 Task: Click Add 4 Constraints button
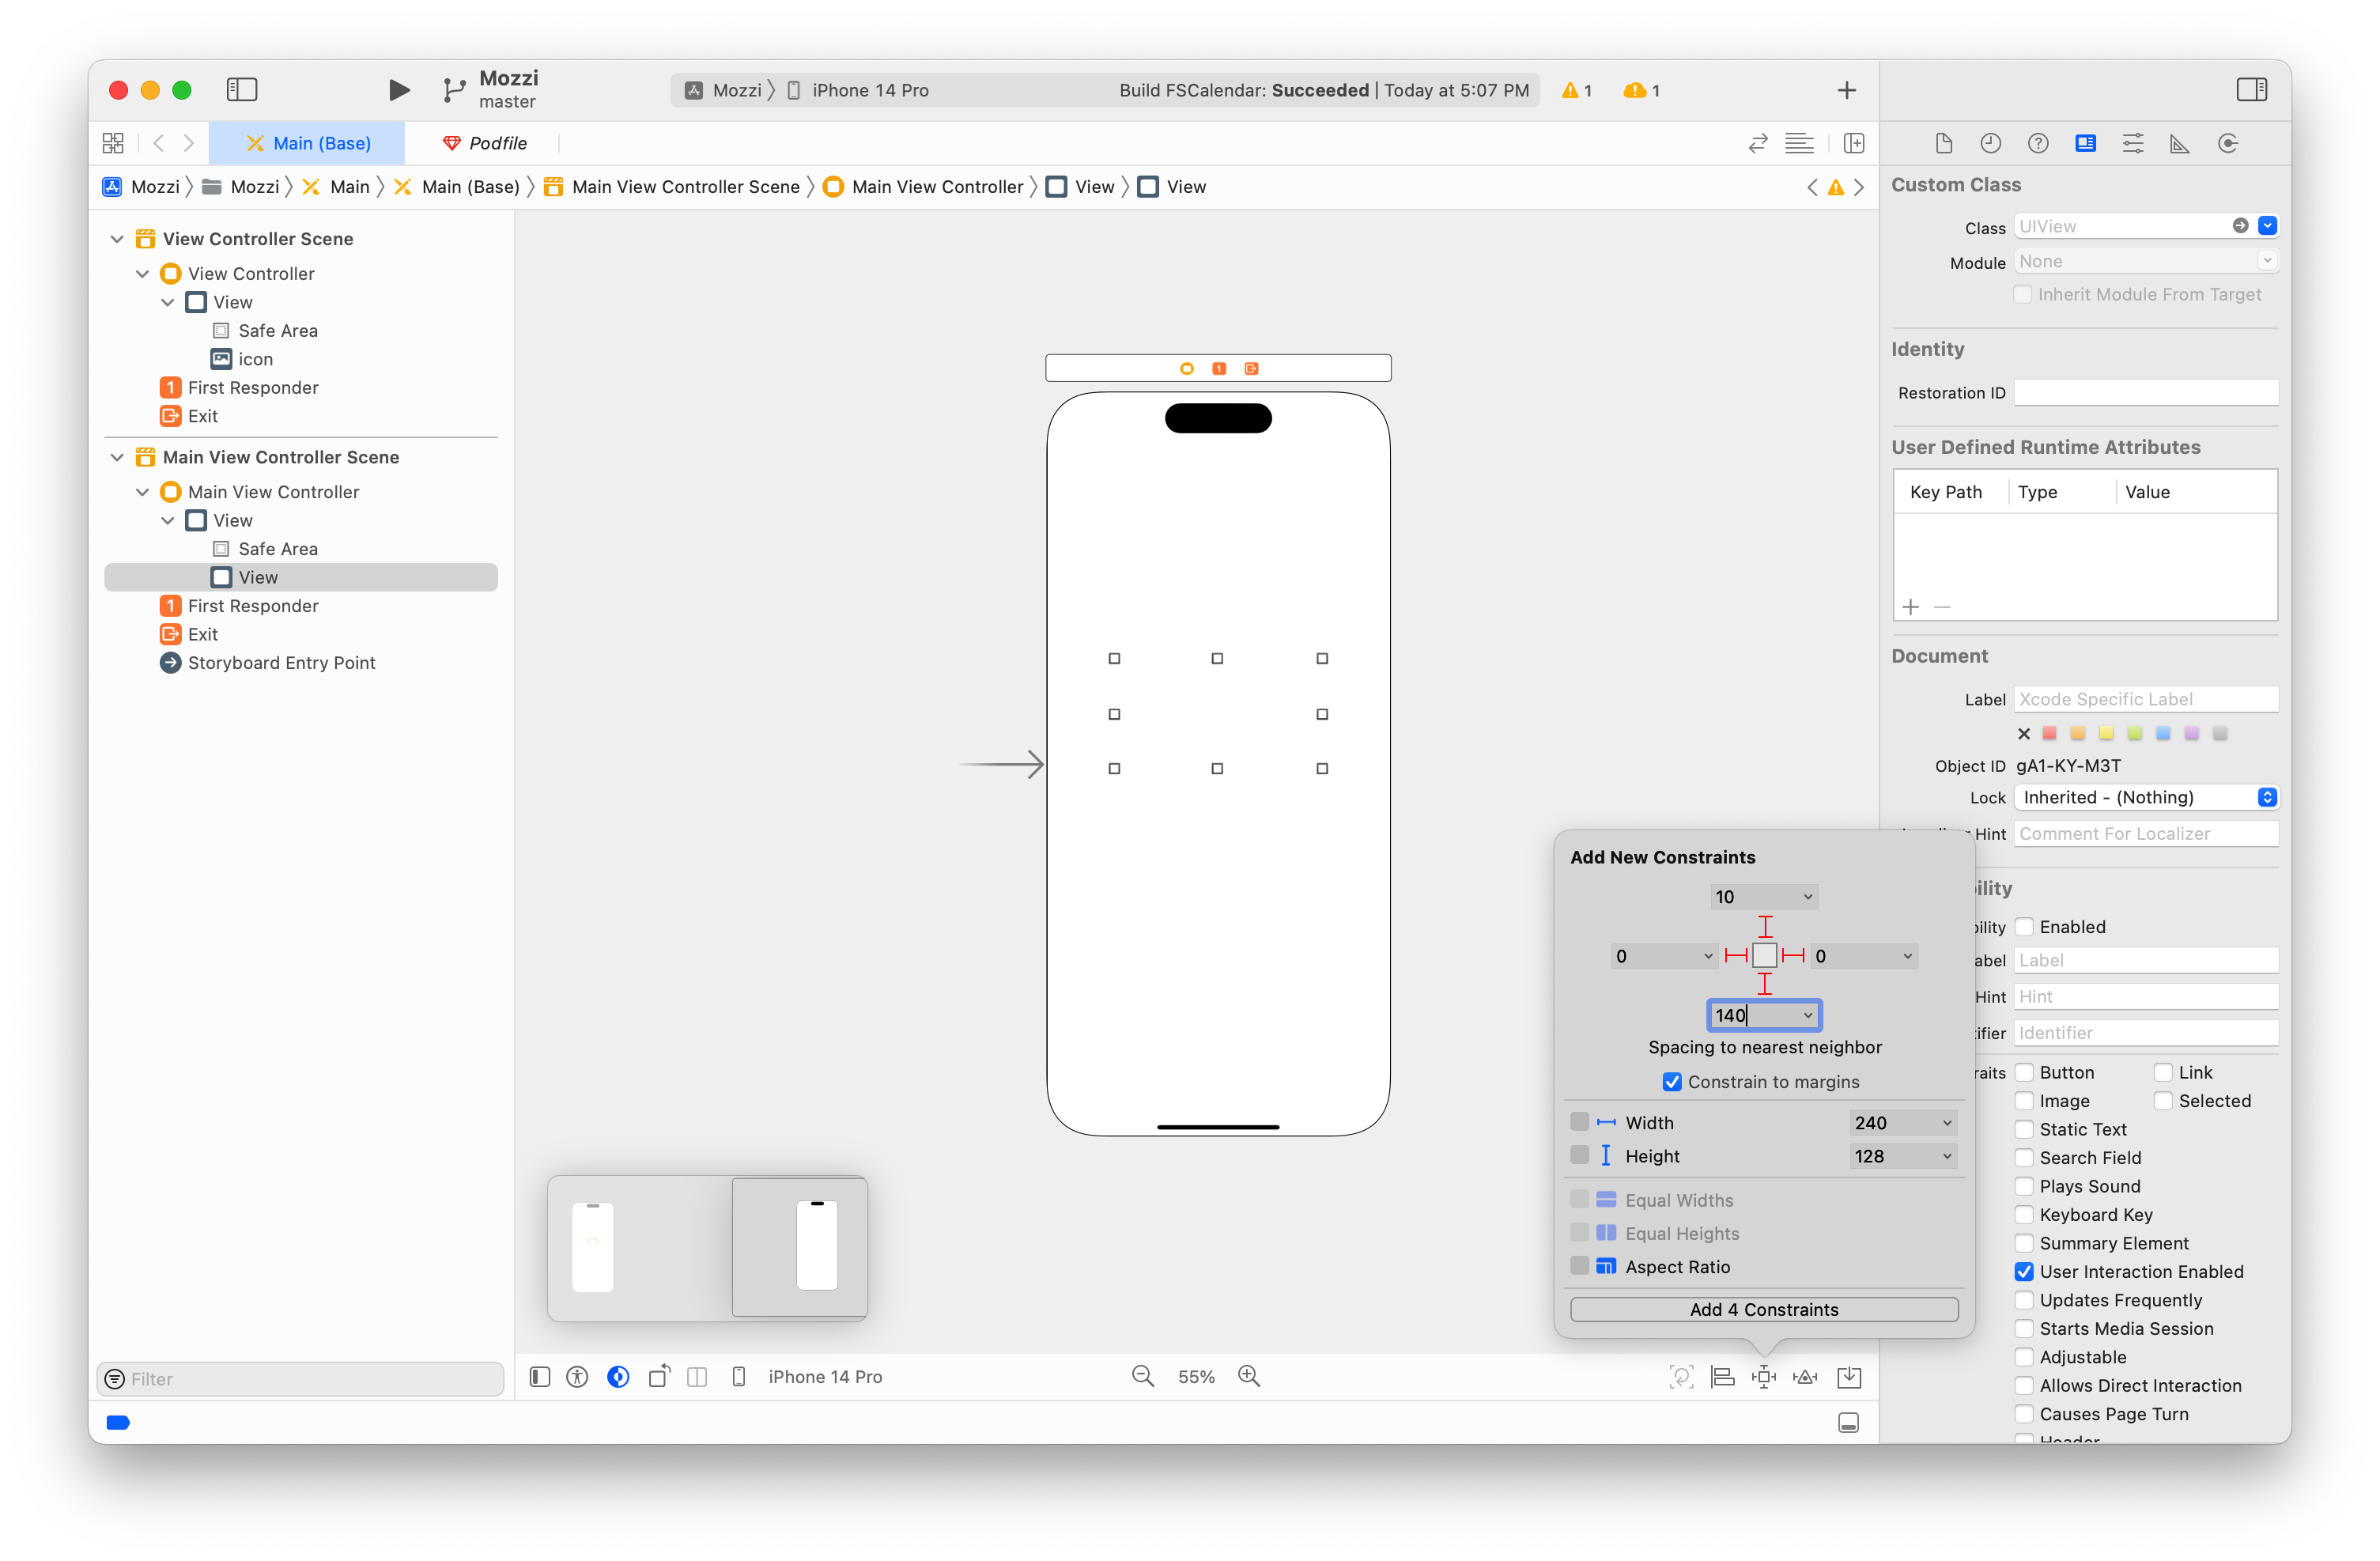tap(1763, 1309)
